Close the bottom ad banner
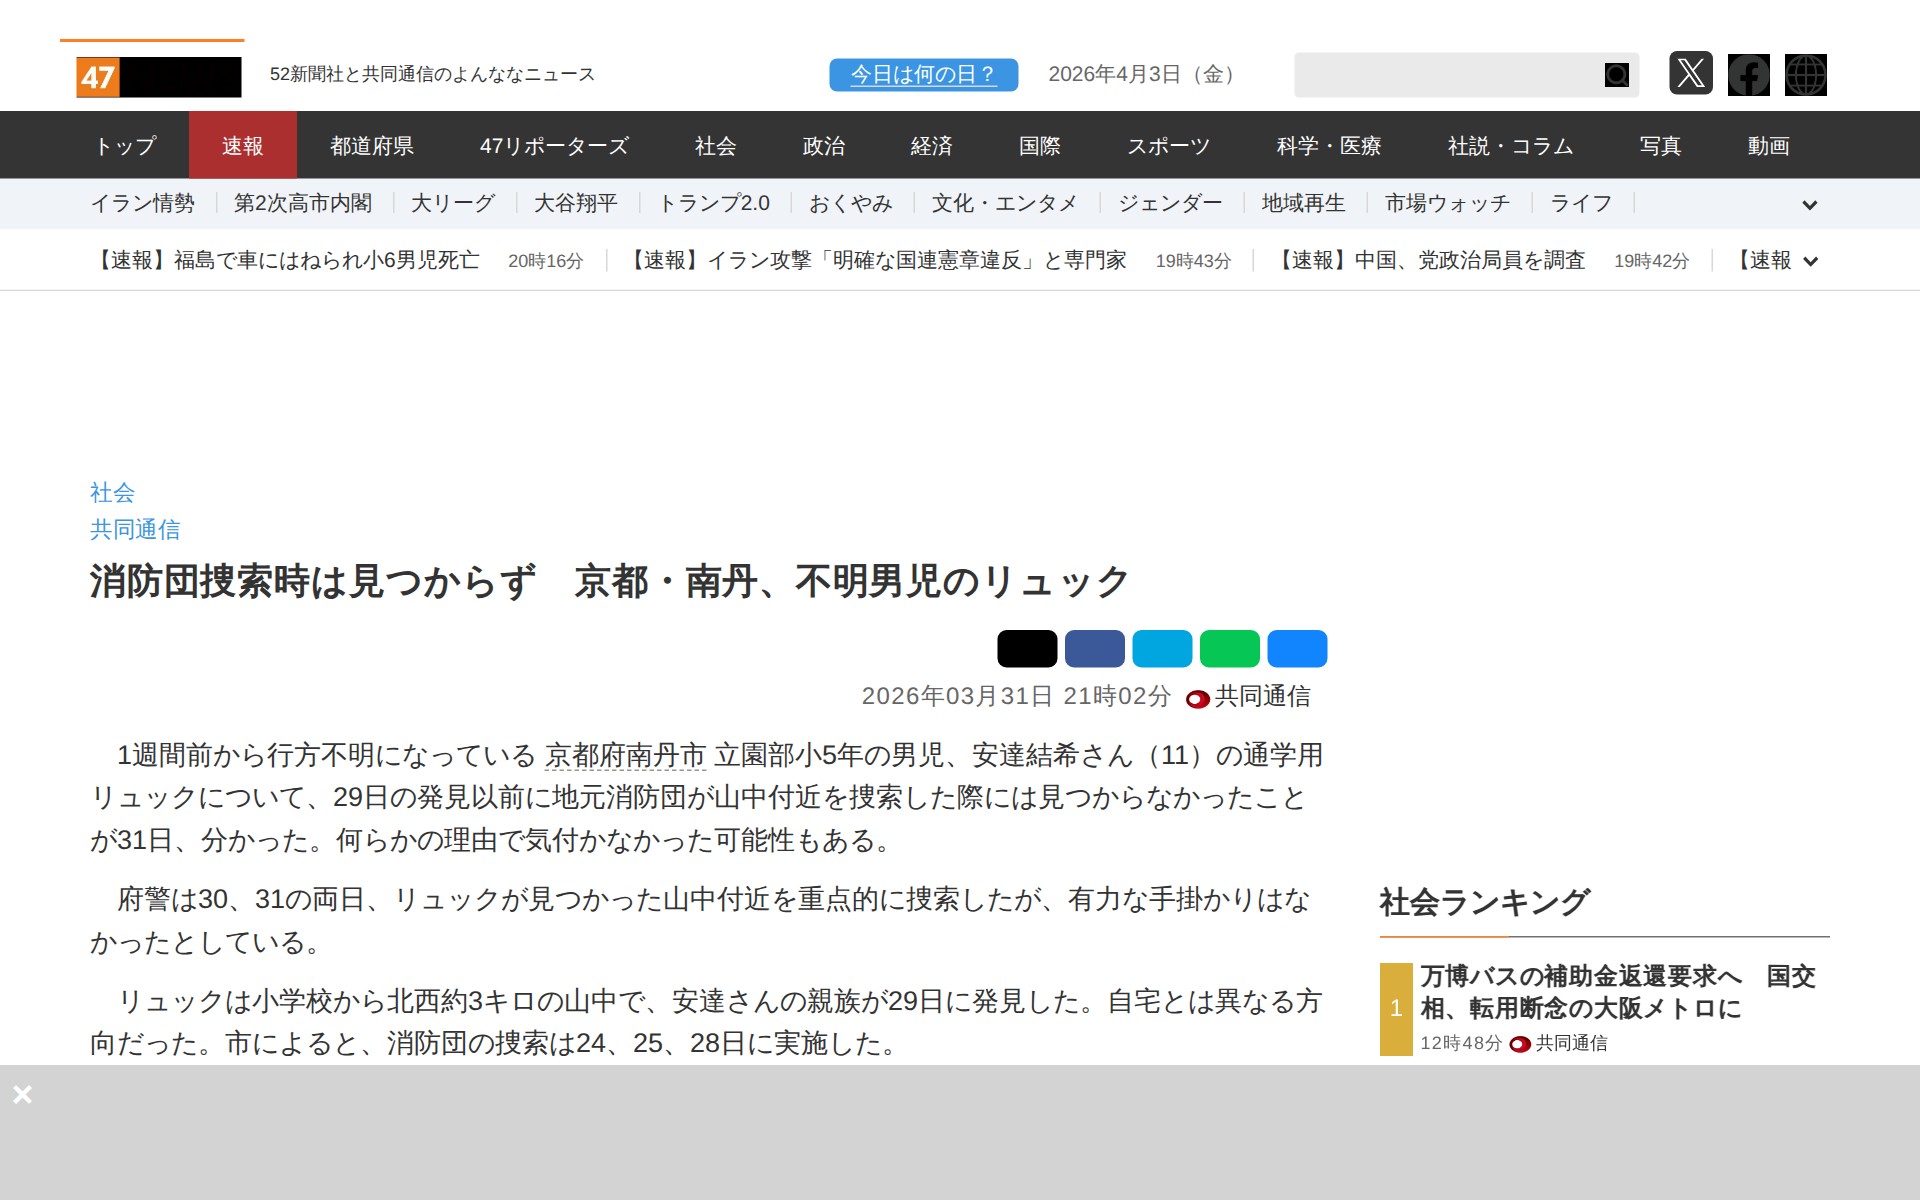Viewport: 1920px width, 1200px height. (x=23, y=1094)
